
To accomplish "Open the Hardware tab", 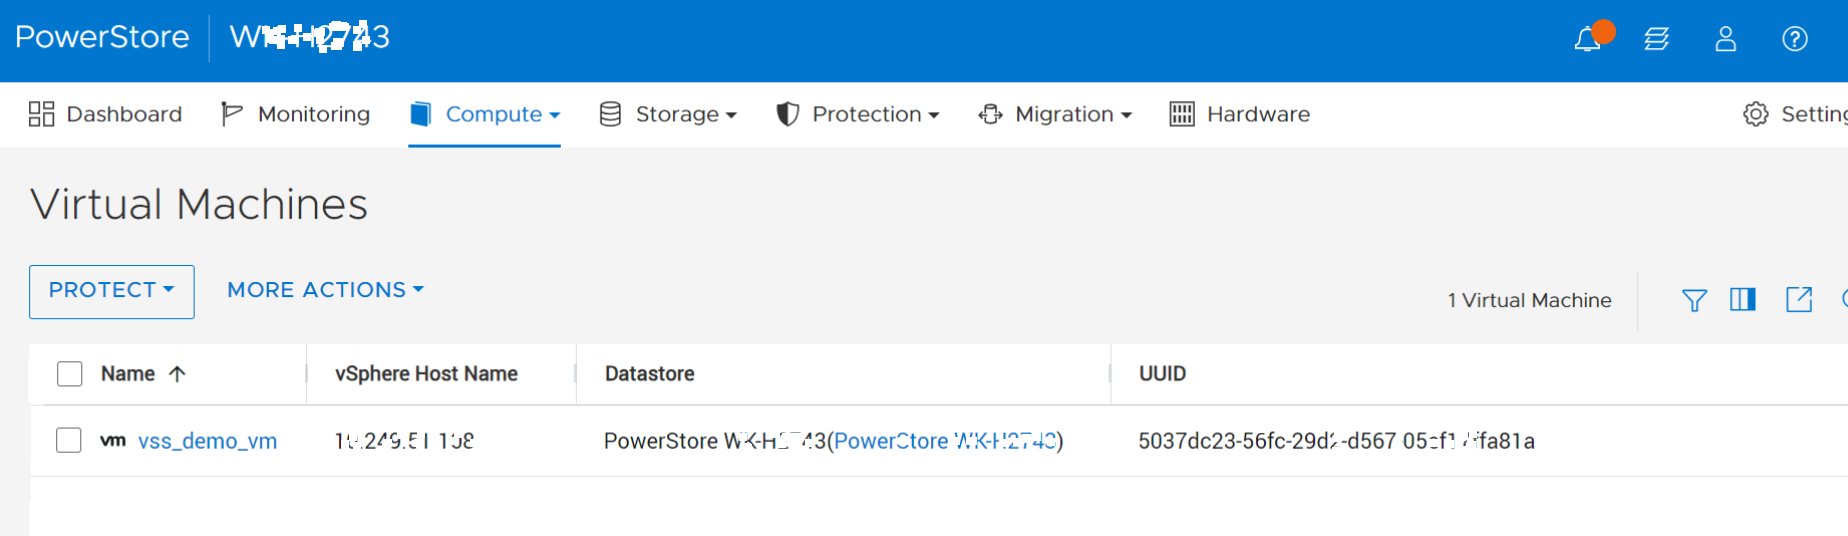I will click(1240, 114).
